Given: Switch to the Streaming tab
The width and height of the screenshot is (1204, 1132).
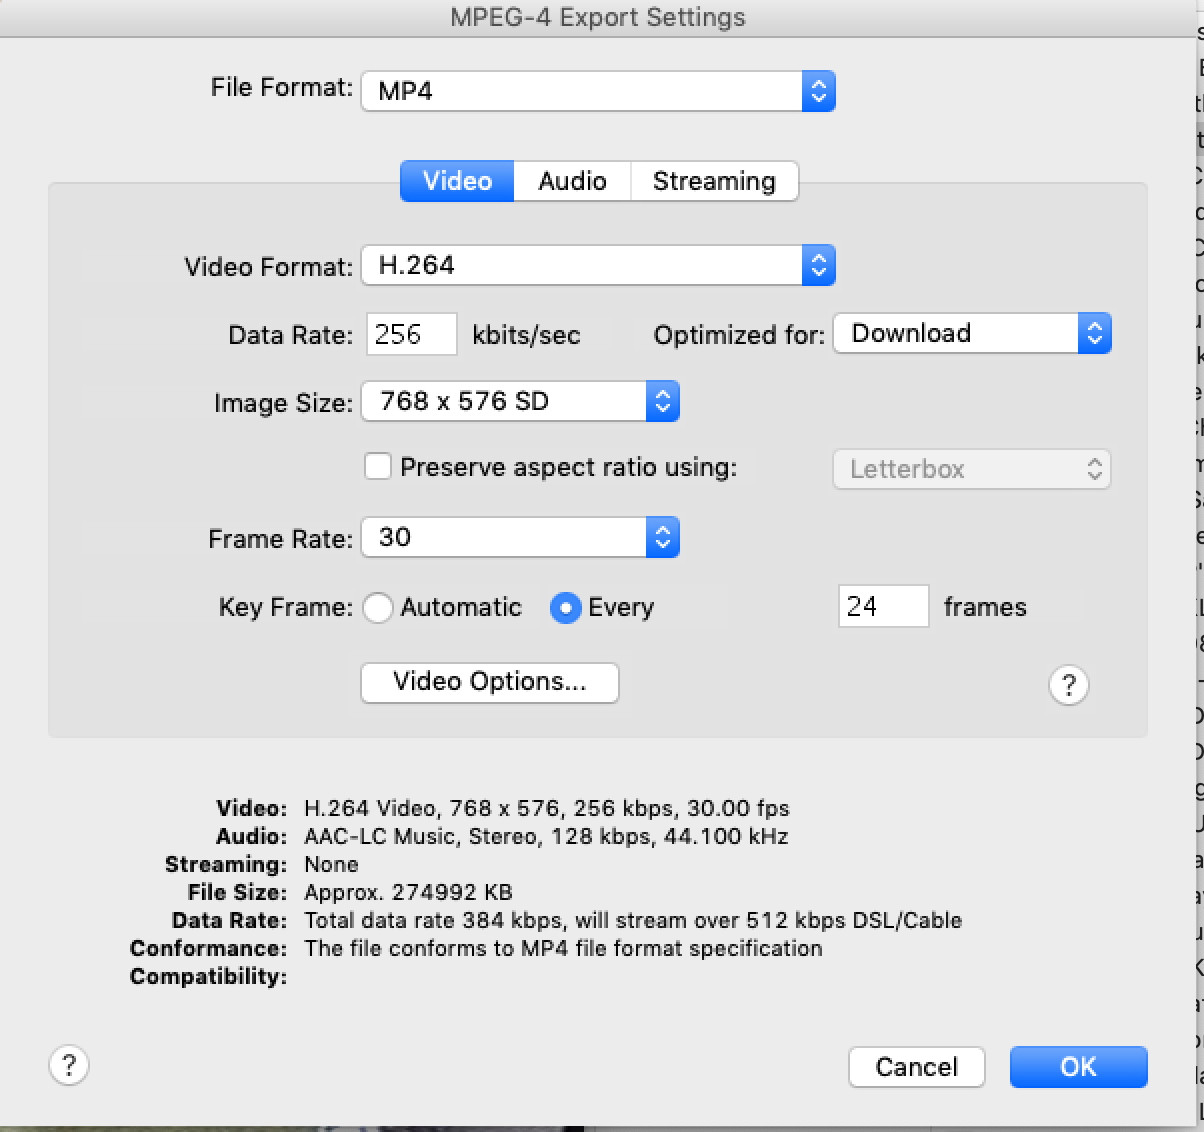Looking at the screenshot, I should [714, 181].
